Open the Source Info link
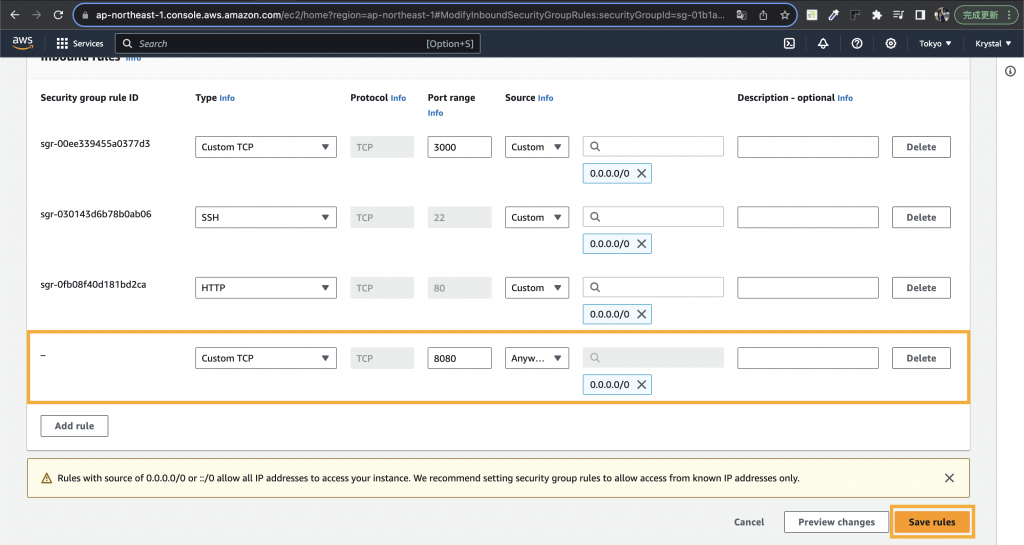This screenshot has width=1024, height=545. tap(545, 98)
